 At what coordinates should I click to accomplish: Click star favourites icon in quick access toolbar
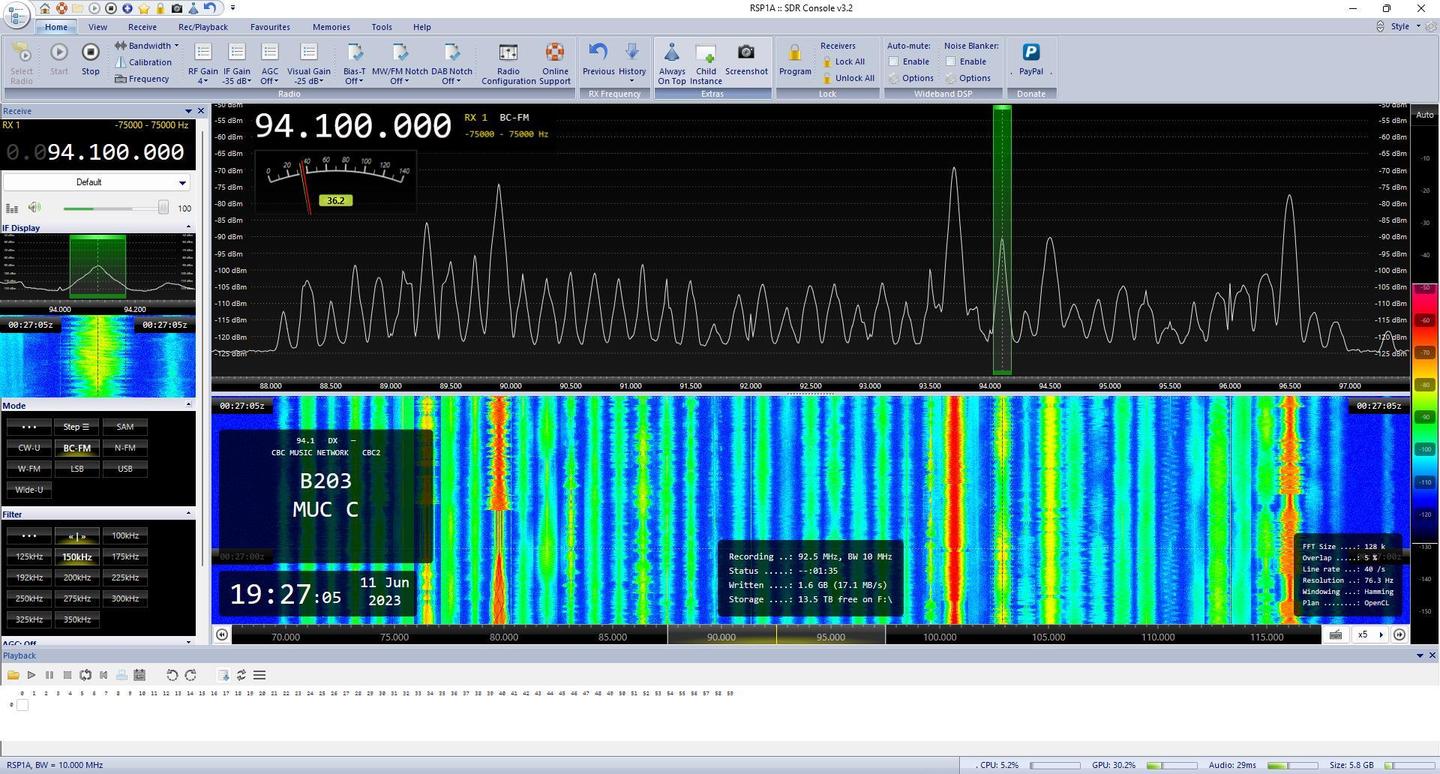143,8
